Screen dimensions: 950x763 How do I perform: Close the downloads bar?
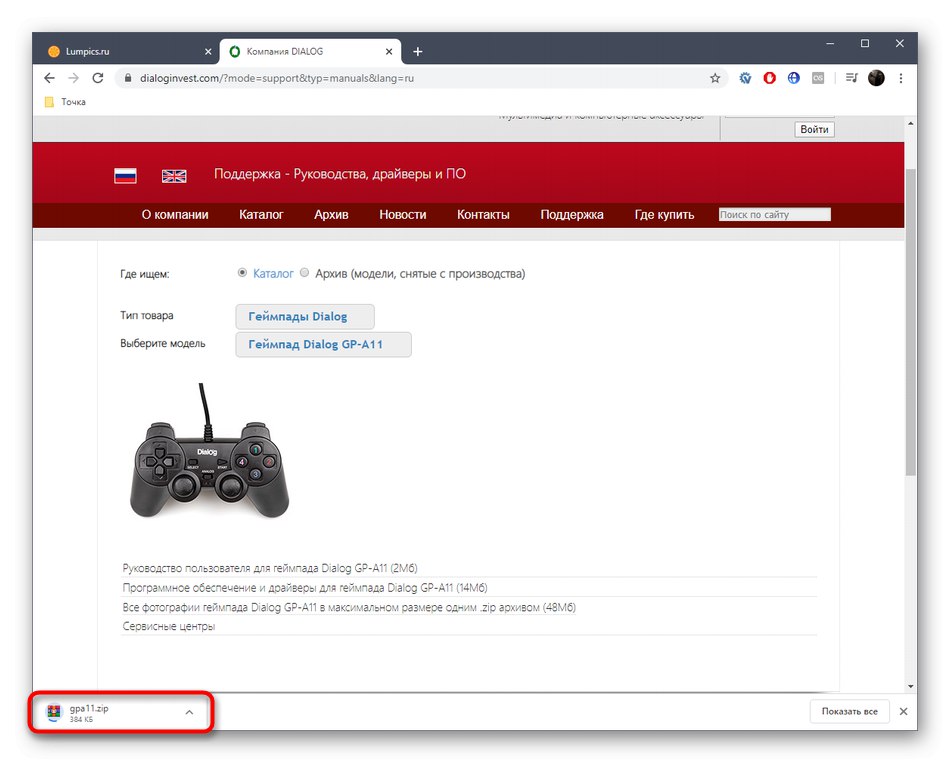[903, 711]
